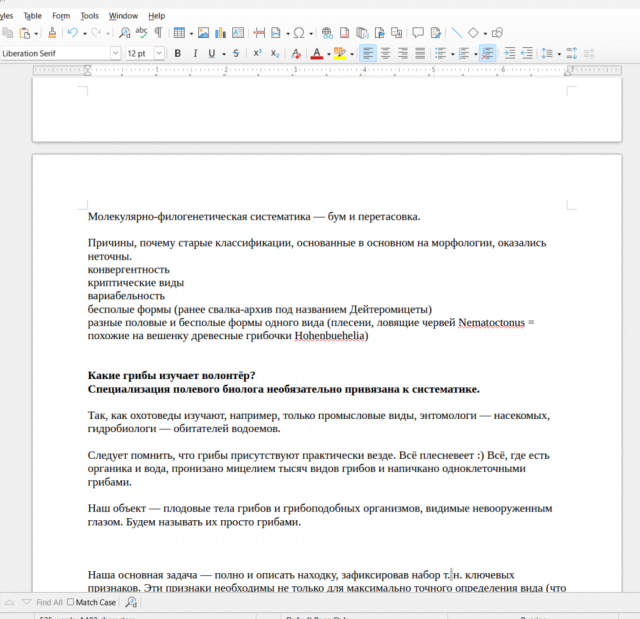This screenshot has width=640, height=619.
Task: Click the Undo arrow icon
Action: coord(73,33)
